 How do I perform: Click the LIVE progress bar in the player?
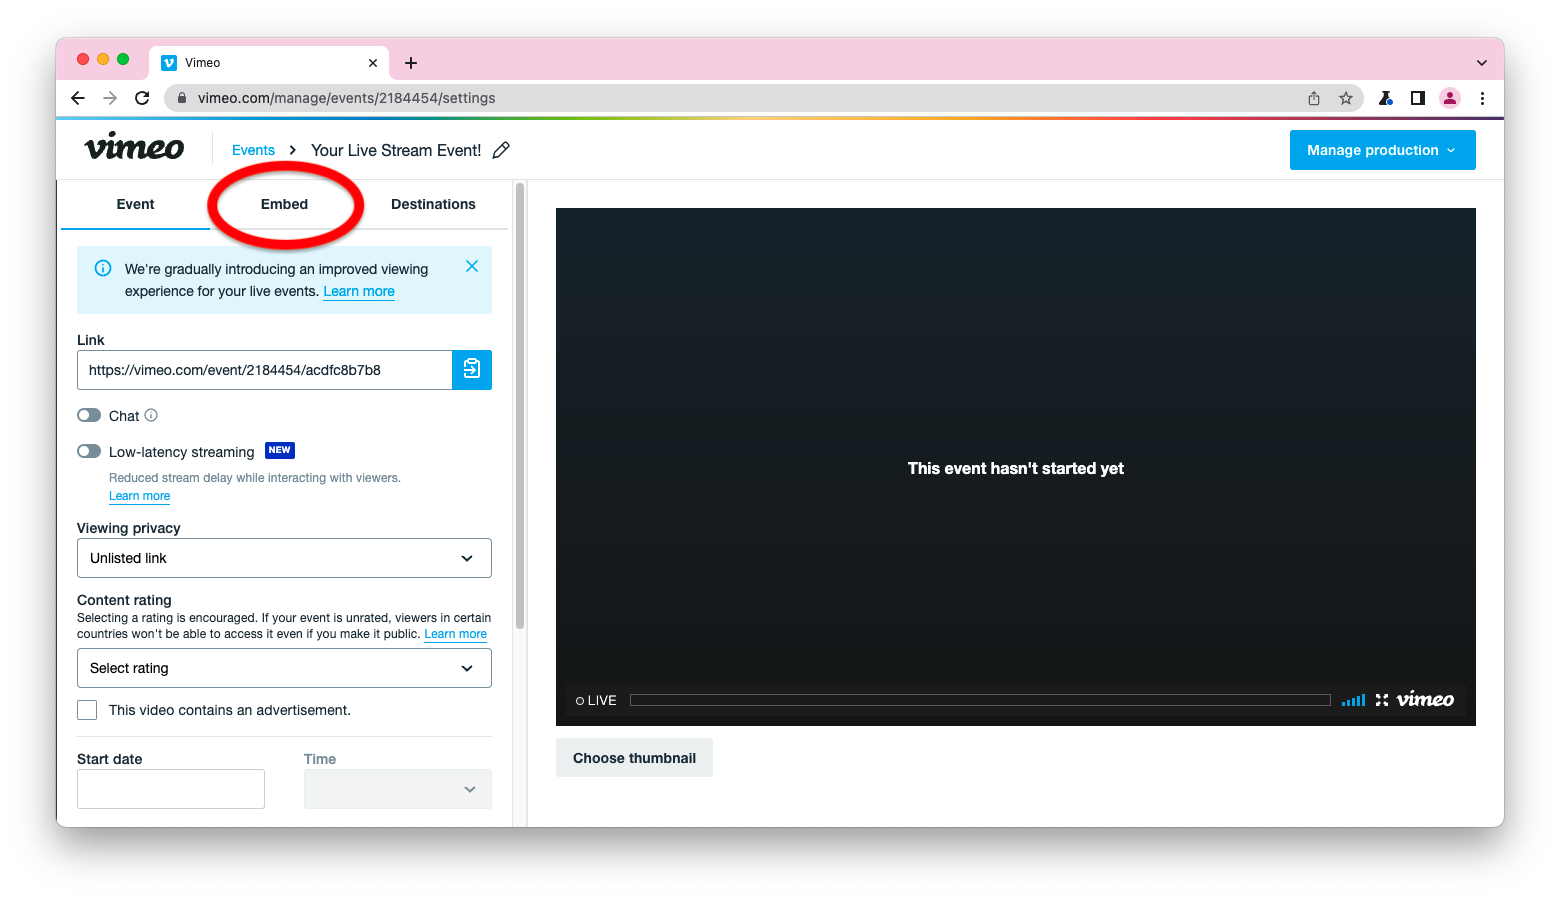[x=980, y=700]
